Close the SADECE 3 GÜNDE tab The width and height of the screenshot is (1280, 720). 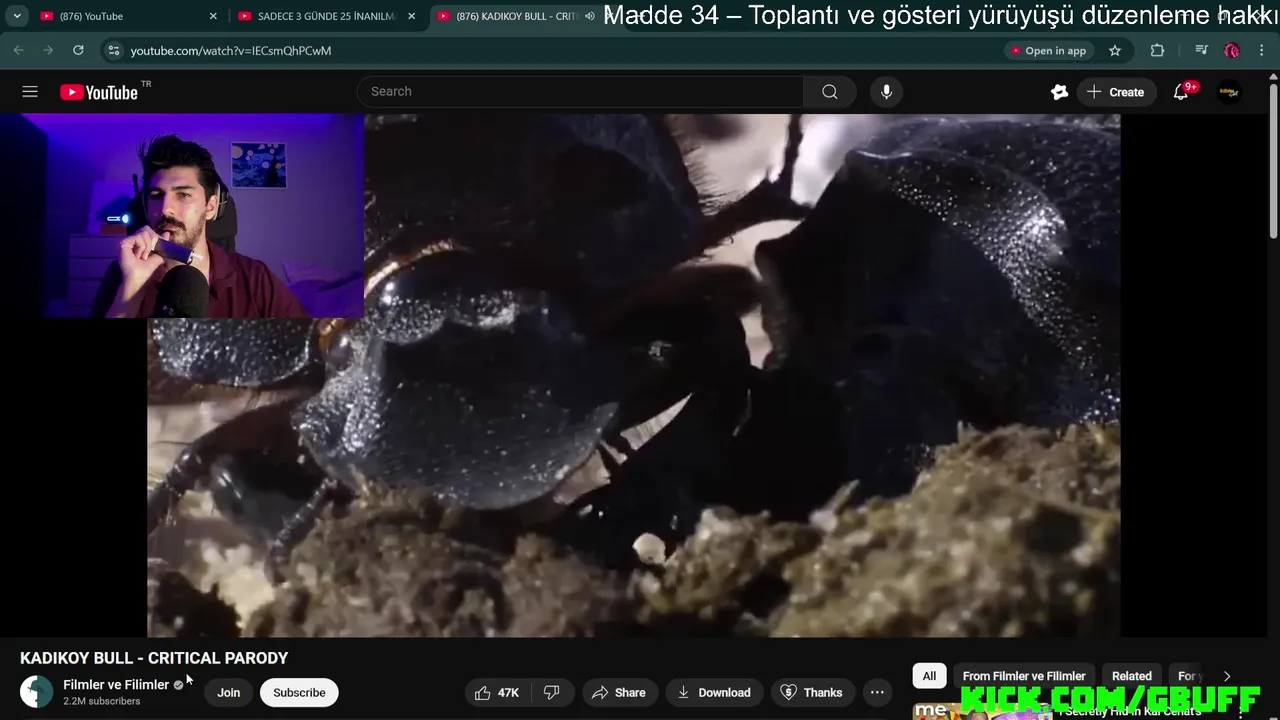(411, 16)
